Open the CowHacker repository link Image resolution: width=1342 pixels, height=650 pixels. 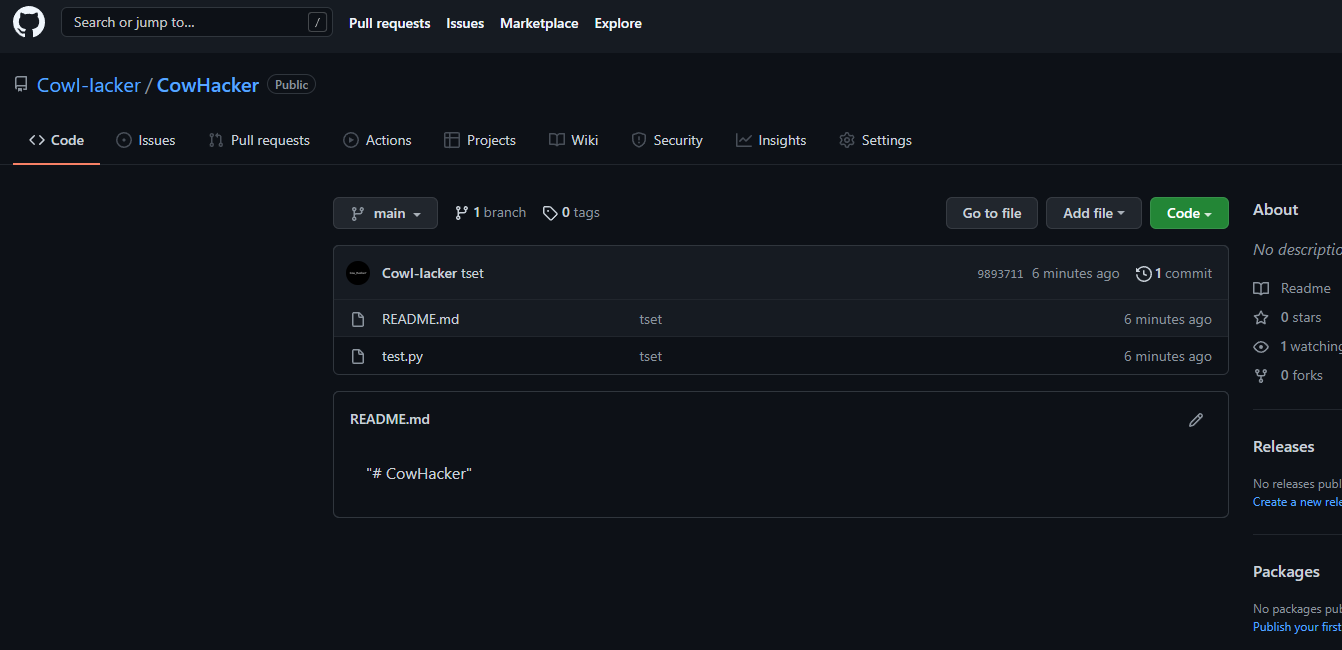208,85
